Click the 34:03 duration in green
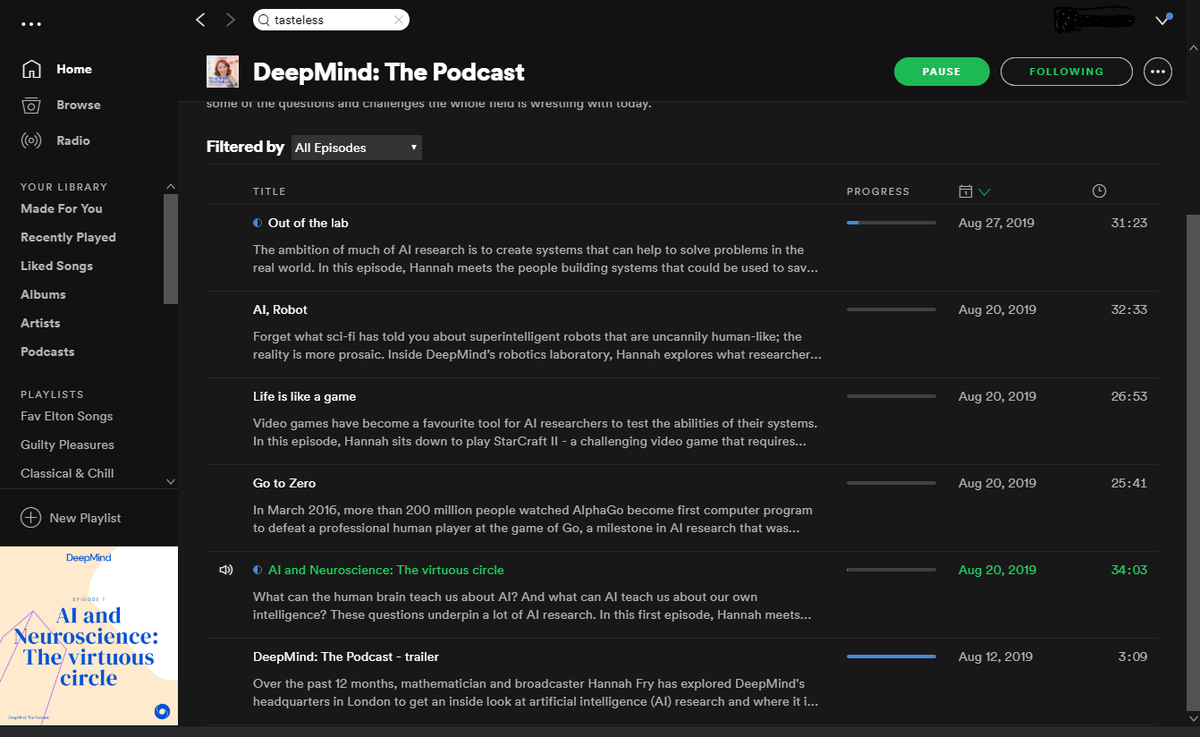This screenshot has width=1200, height=737. [1129, 570]
